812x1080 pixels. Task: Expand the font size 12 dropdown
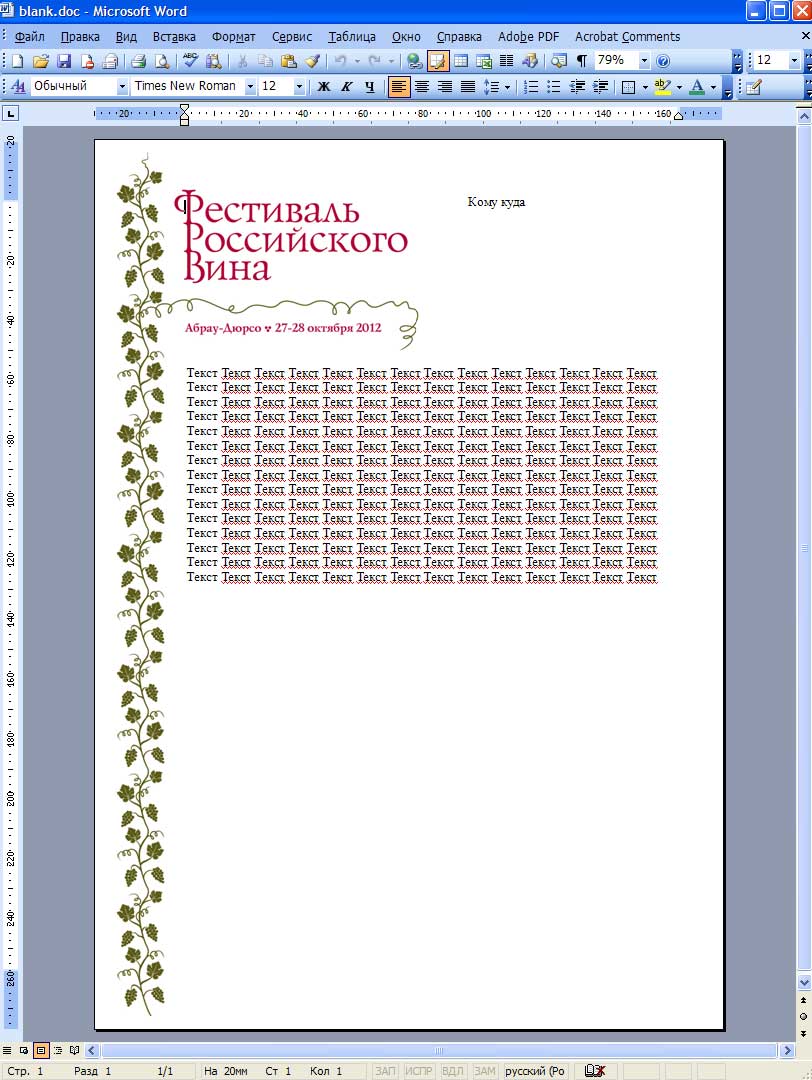point(299,87)
